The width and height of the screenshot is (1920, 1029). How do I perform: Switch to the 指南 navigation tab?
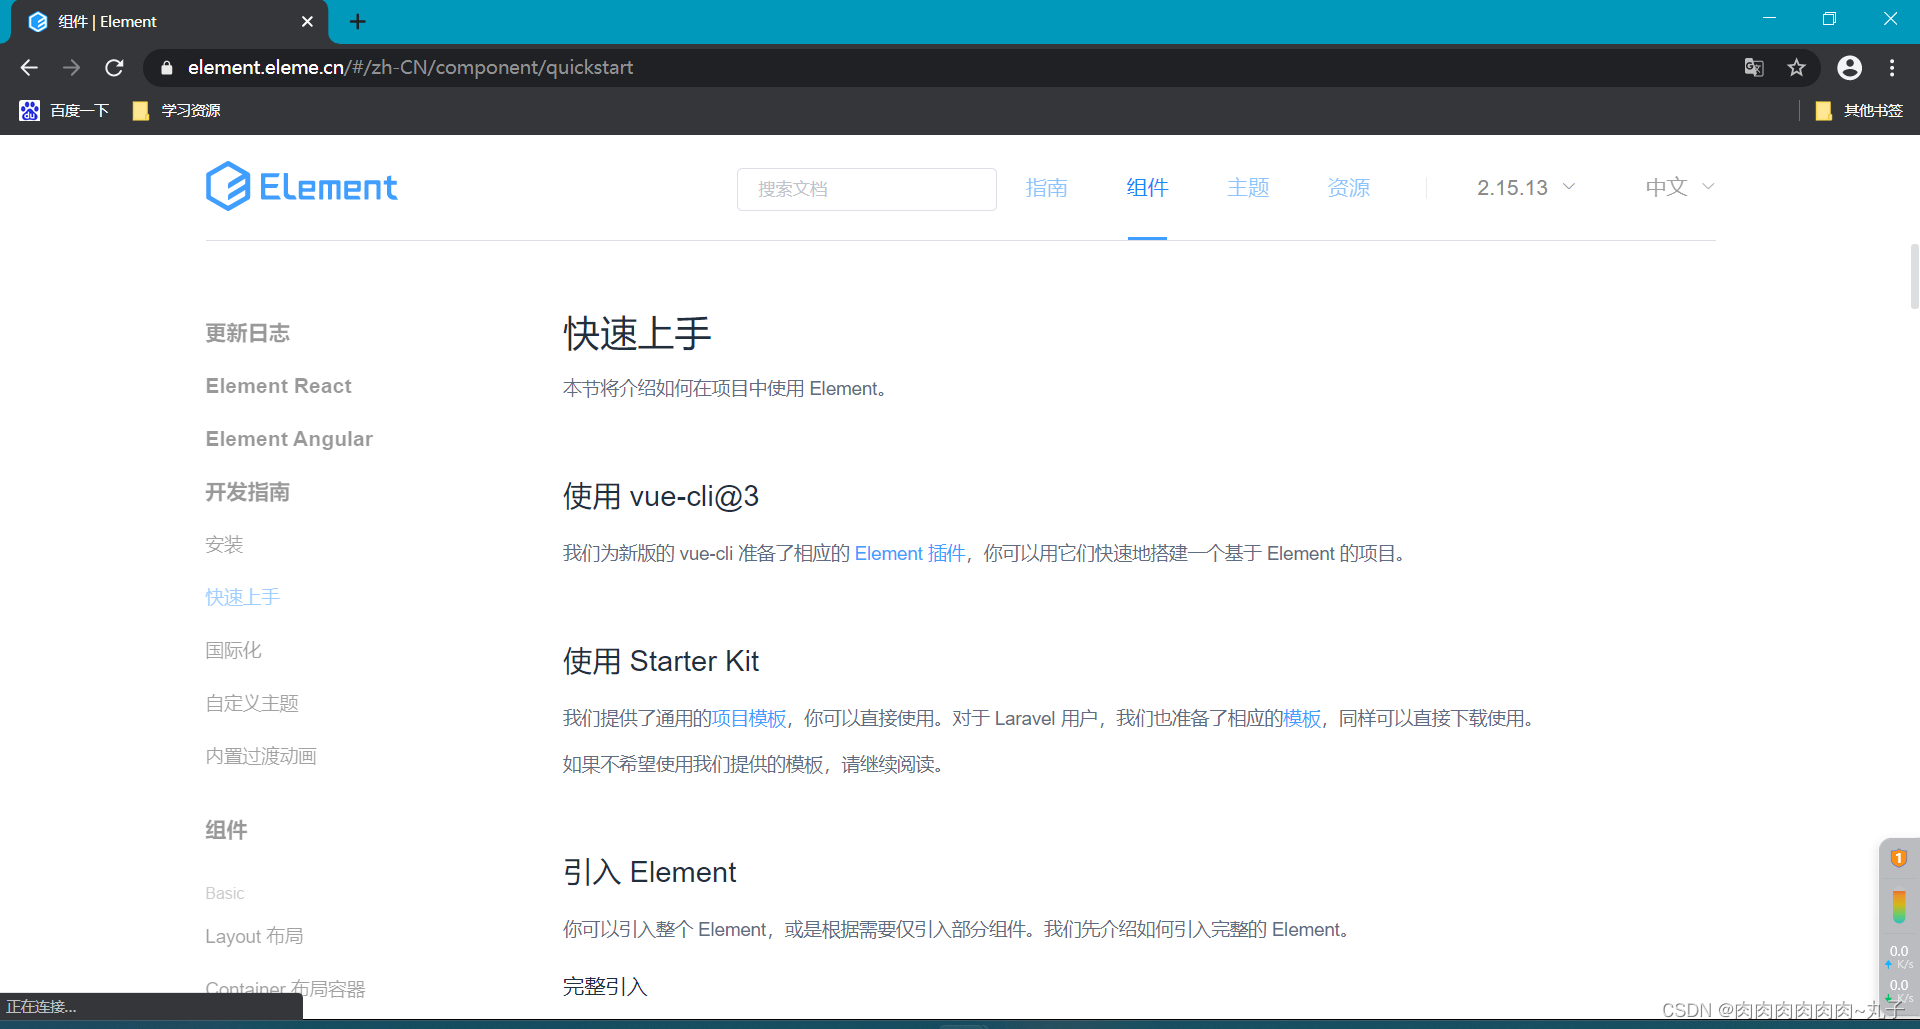tap(1046, 187)
